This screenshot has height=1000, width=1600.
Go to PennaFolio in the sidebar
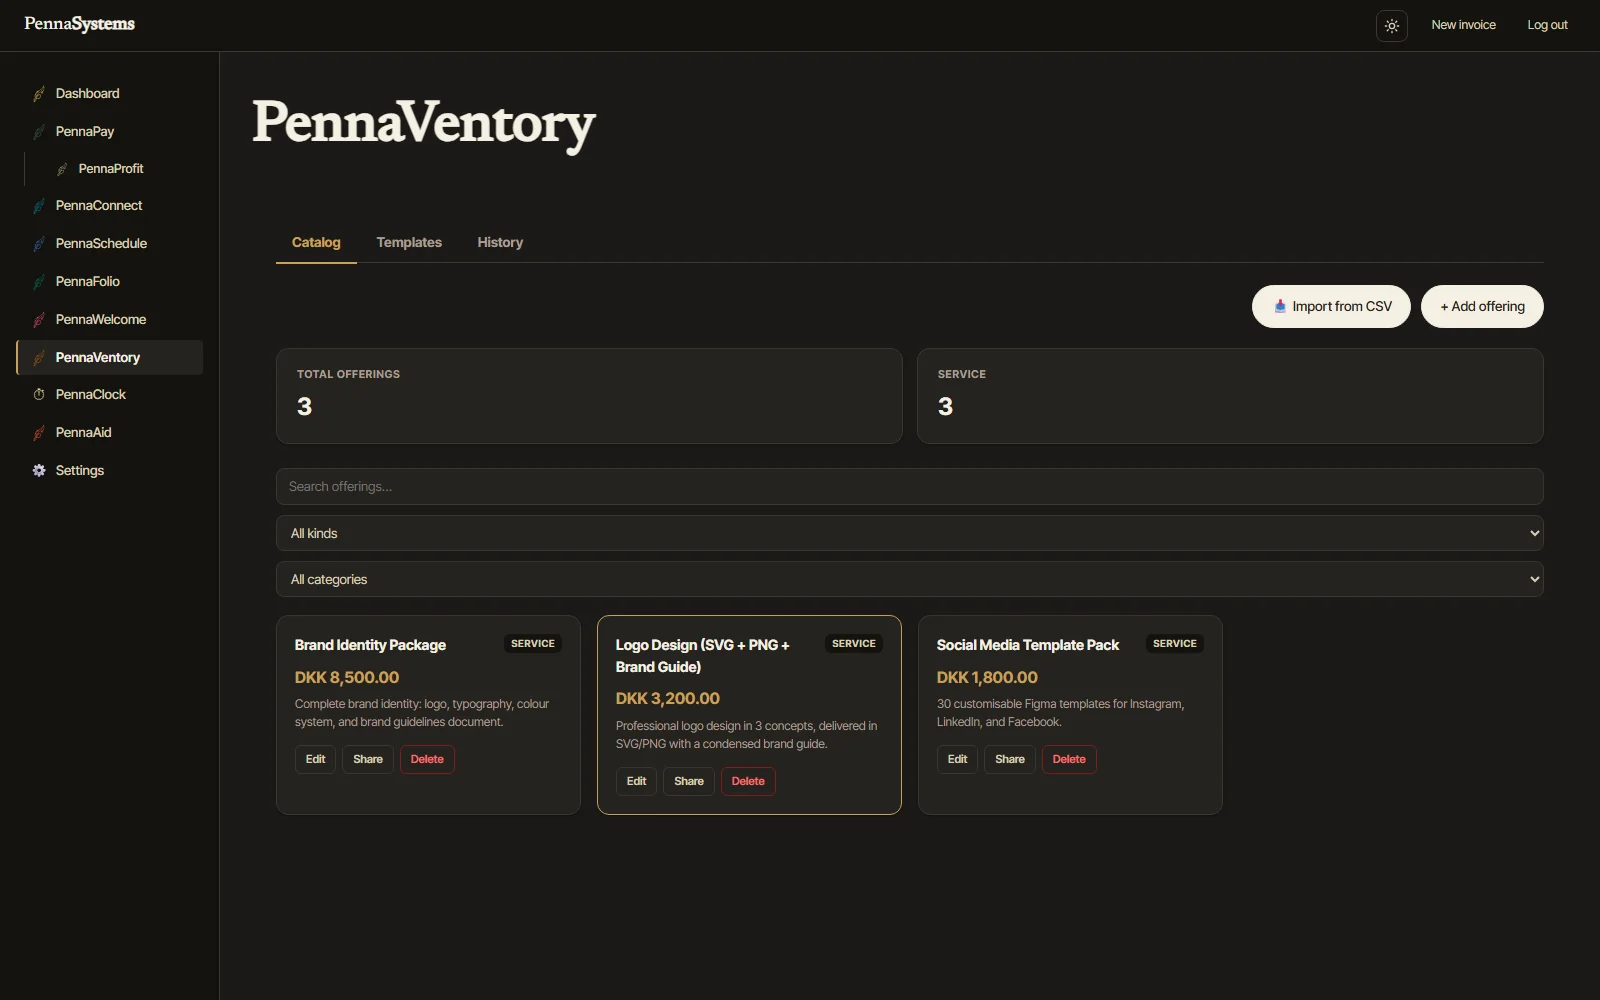[109, 282]
